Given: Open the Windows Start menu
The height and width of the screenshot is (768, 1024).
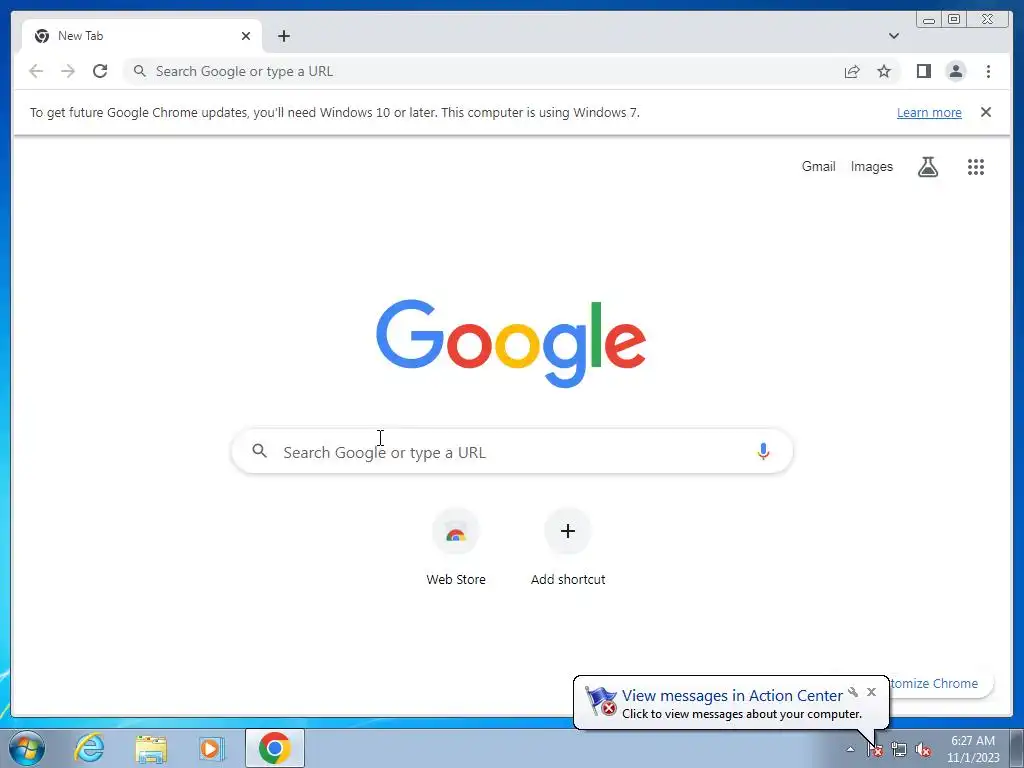Looking at the screenshot, I should (27, 748).
